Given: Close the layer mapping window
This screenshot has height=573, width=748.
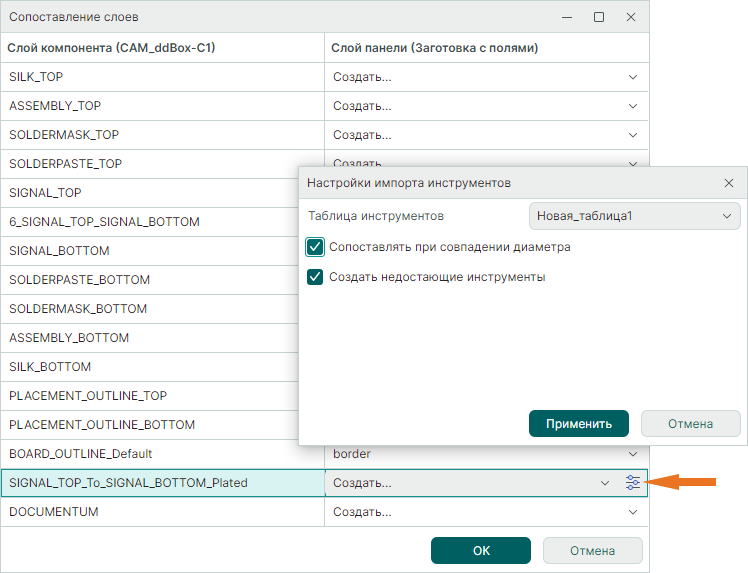Looking at the screenshot, I should click(631, 17).
